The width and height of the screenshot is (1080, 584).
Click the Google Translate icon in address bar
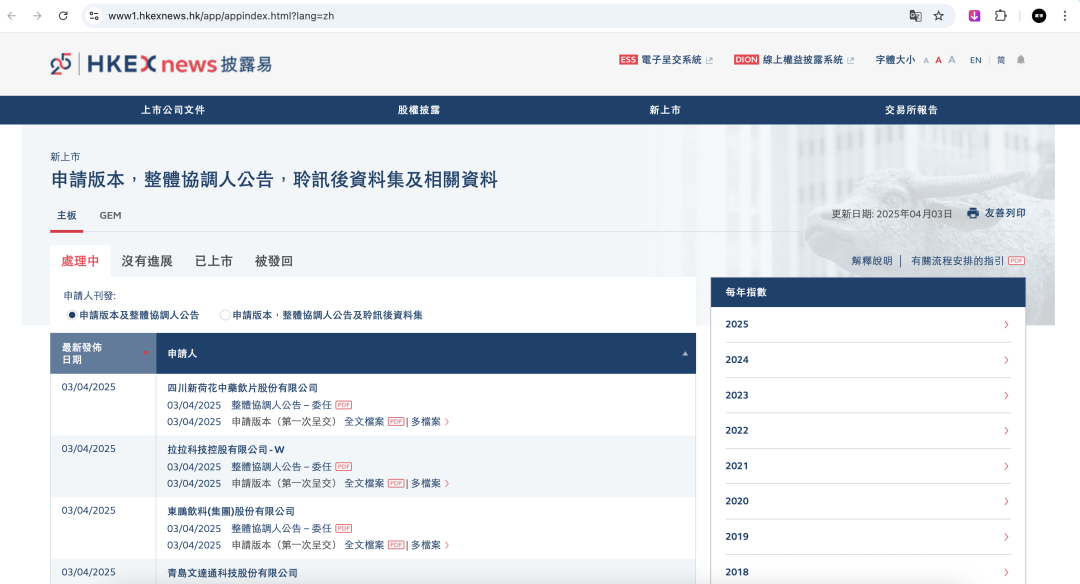914,16
